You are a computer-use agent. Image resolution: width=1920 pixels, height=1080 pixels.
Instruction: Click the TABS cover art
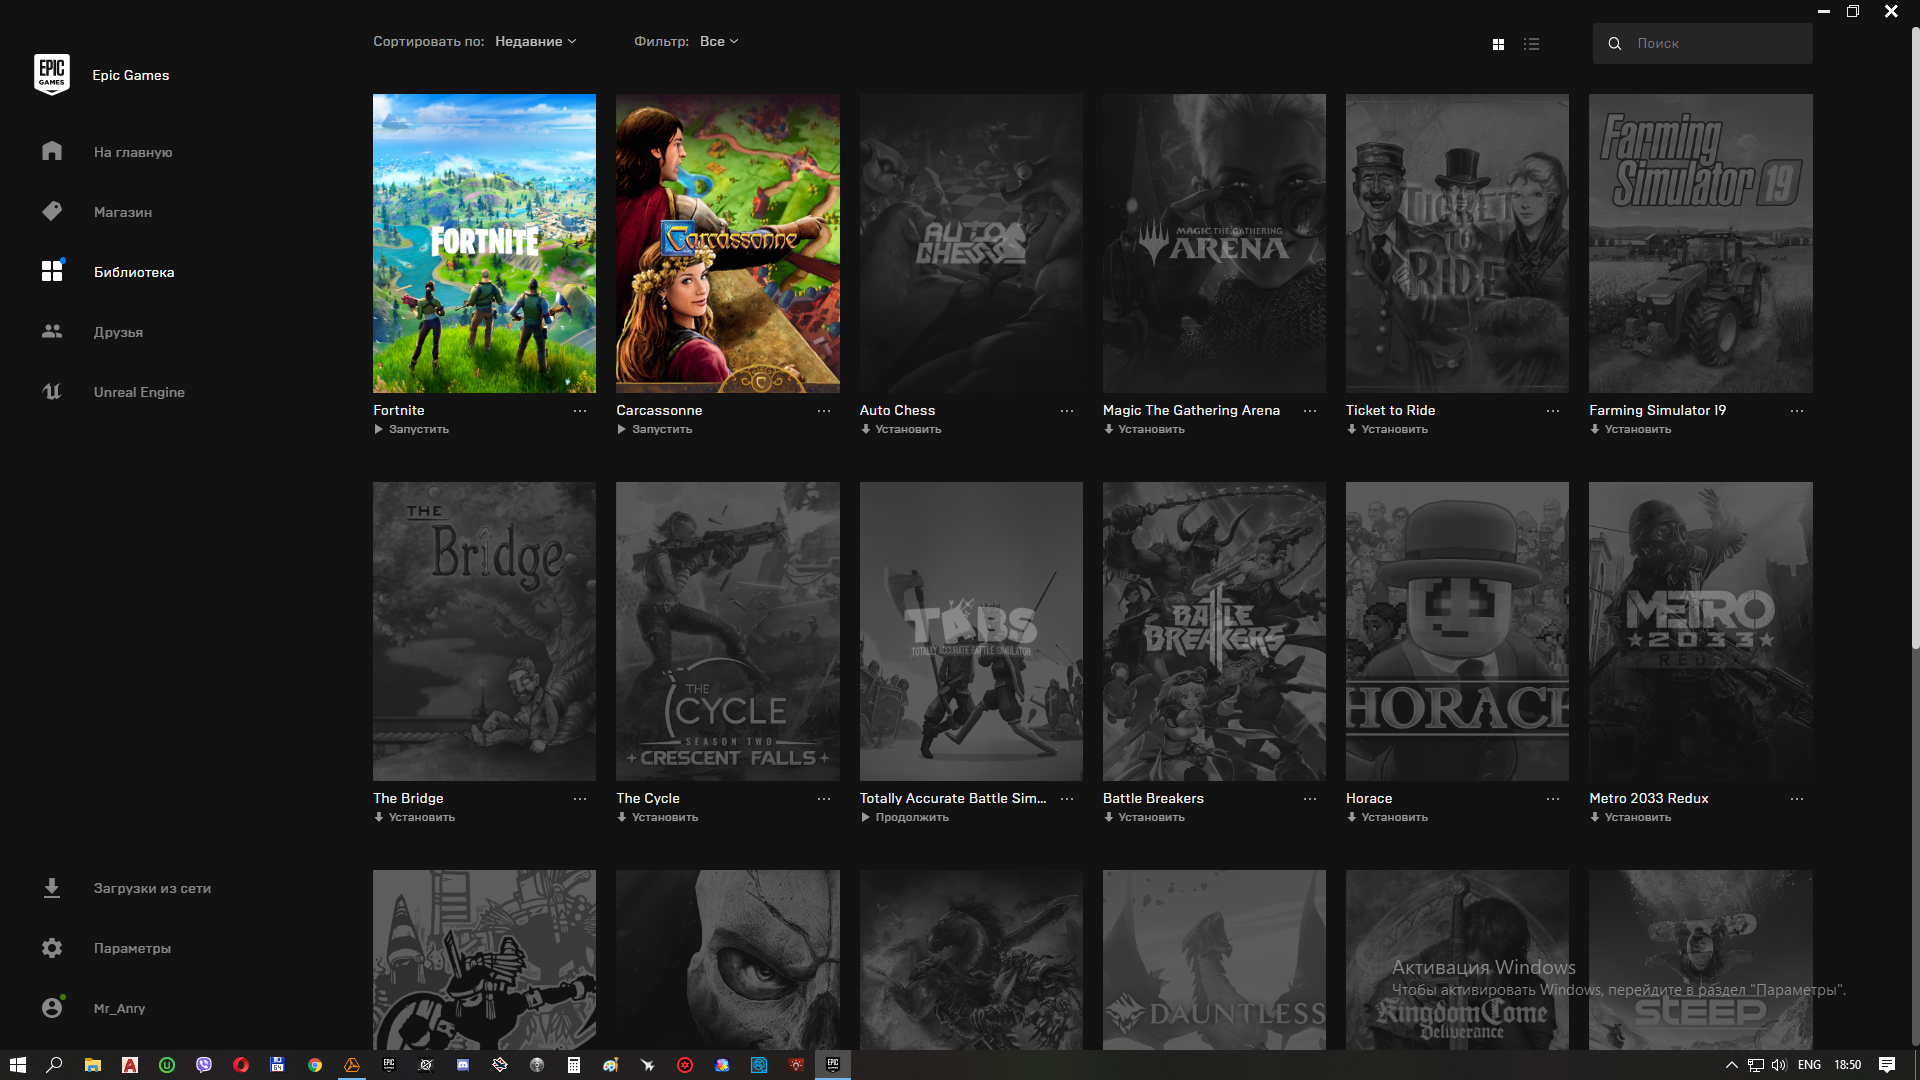[971, 631]
